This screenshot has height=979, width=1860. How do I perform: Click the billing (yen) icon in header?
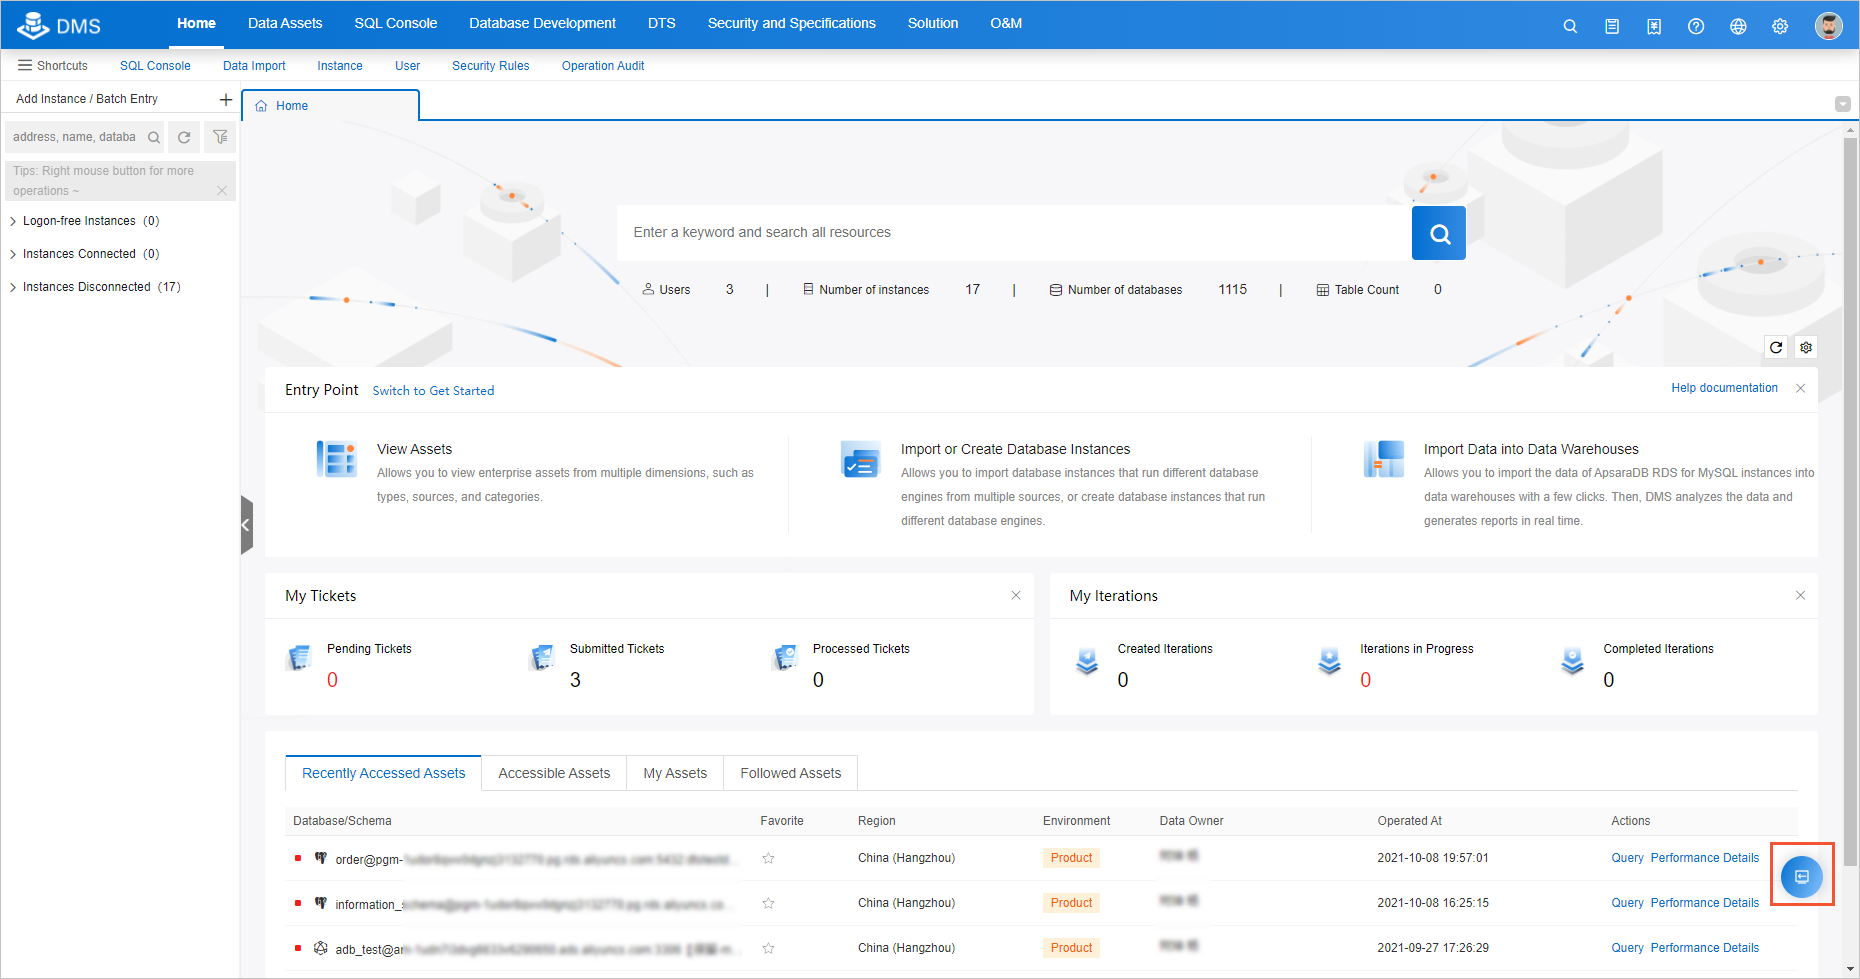[x=1654, y=26]
